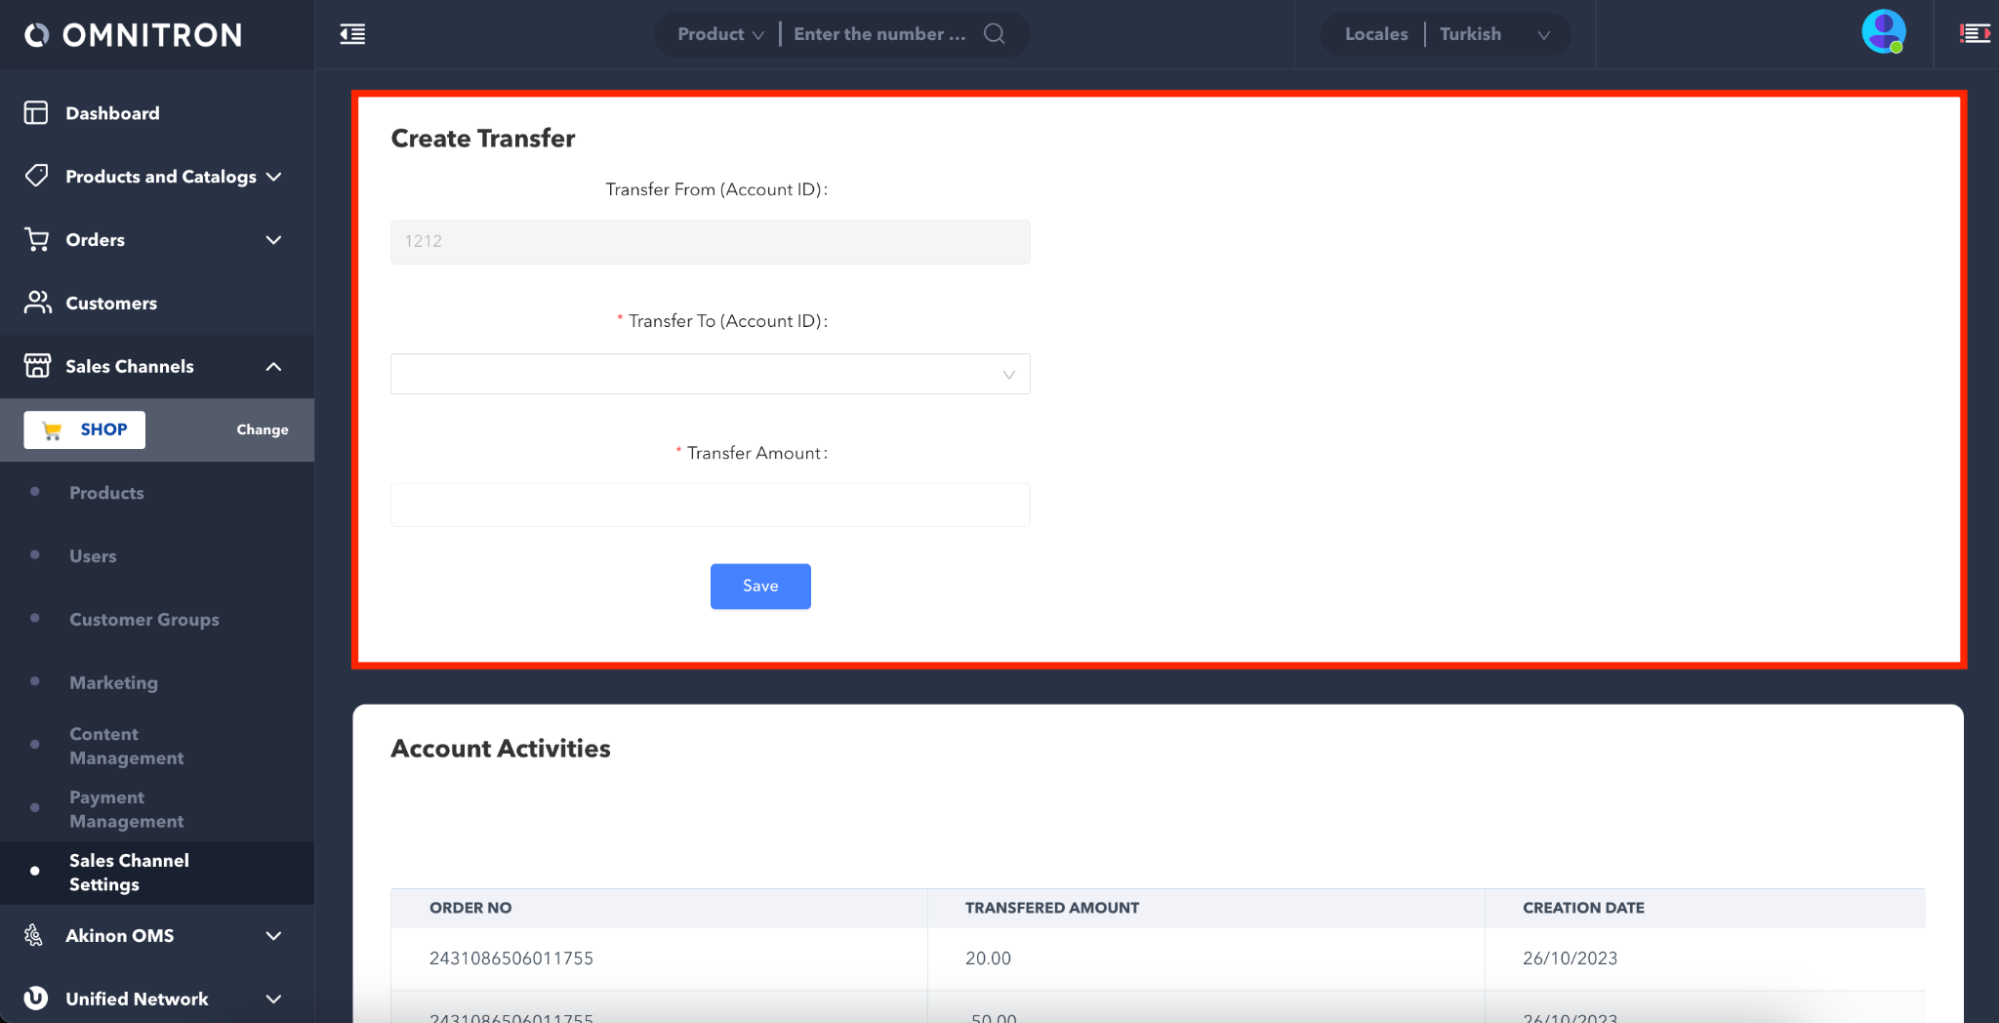Open the Turkish locale dropdown
The image size is (1999, 1023).
[x=1494, y=34]
